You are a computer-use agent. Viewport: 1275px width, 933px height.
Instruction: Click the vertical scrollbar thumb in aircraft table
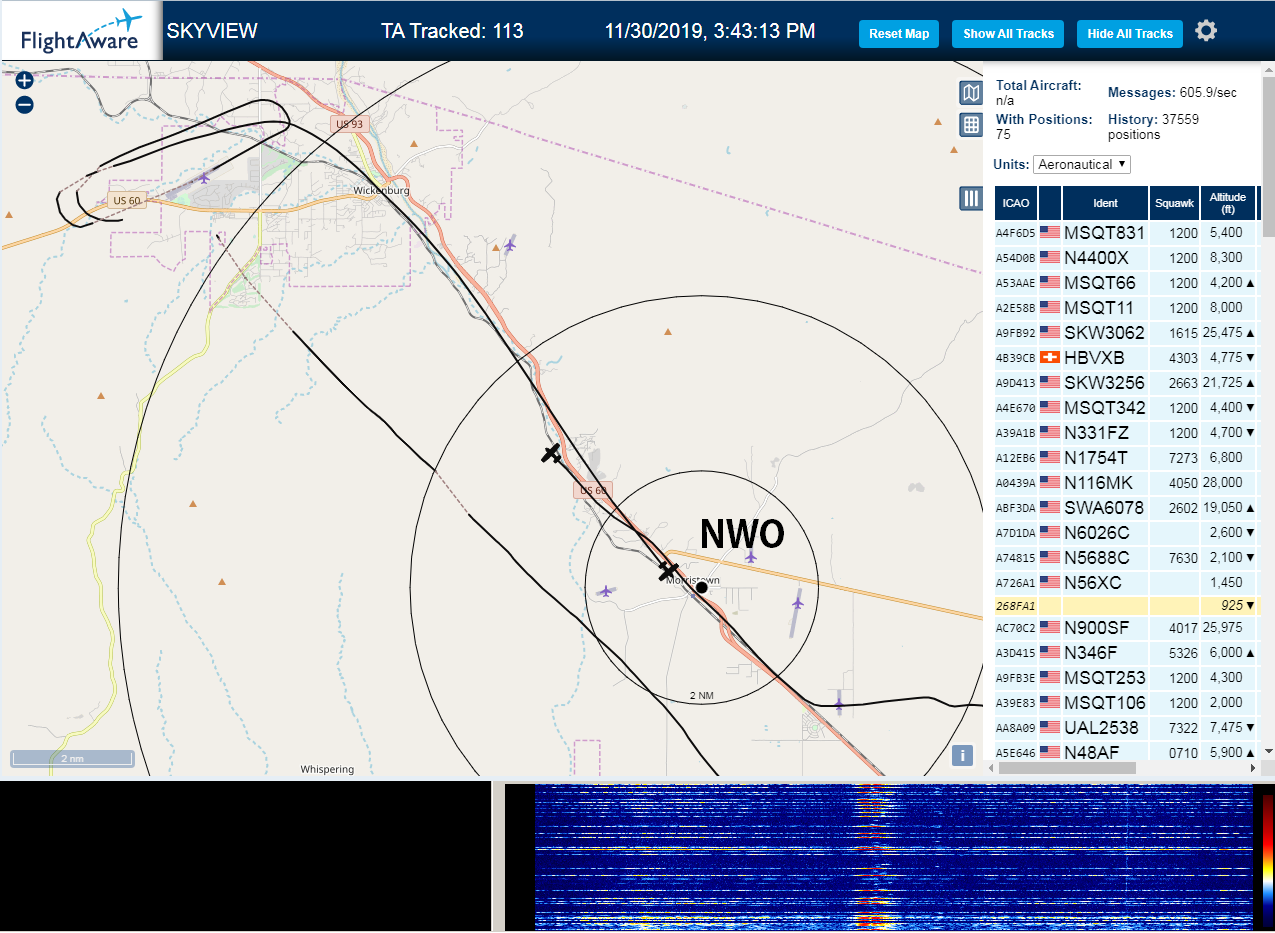click(1268, 157)
